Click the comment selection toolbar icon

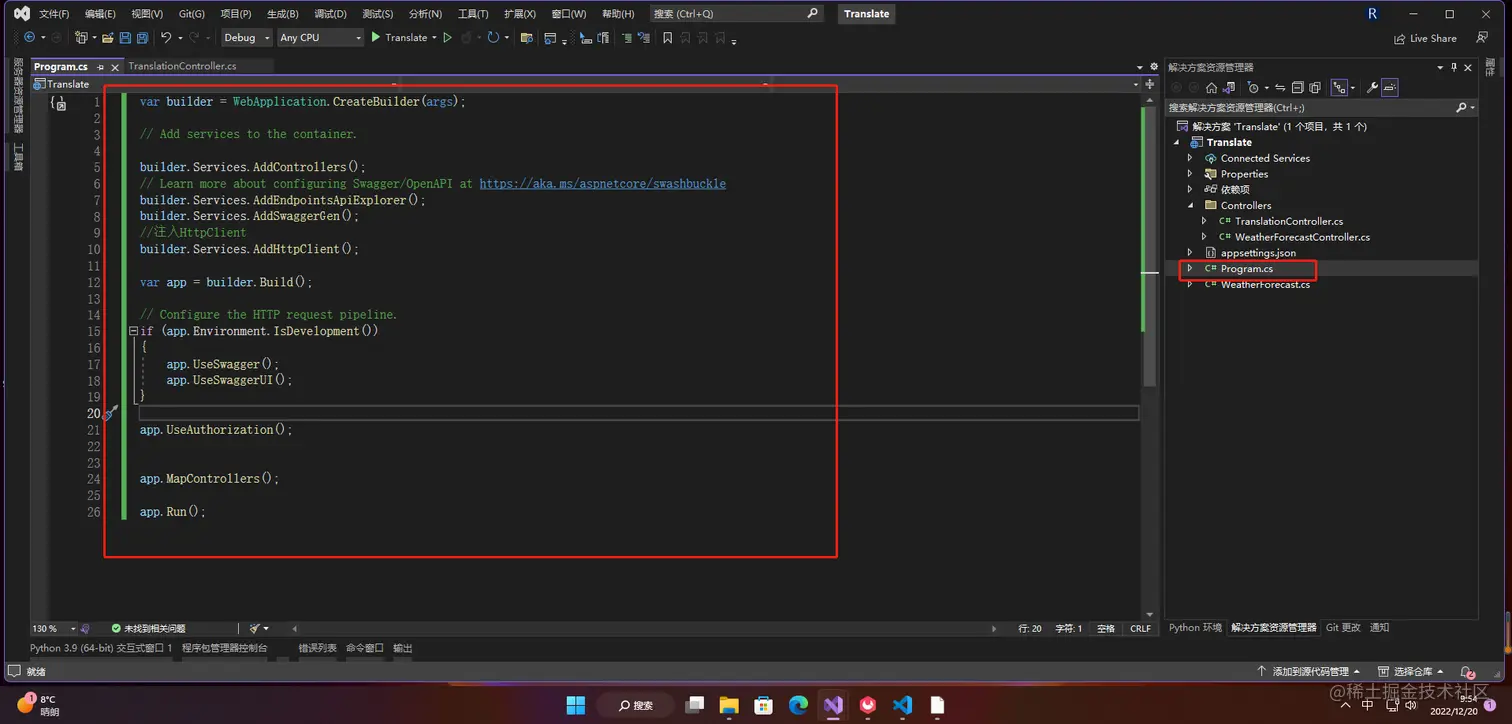(x=626, y=37)
